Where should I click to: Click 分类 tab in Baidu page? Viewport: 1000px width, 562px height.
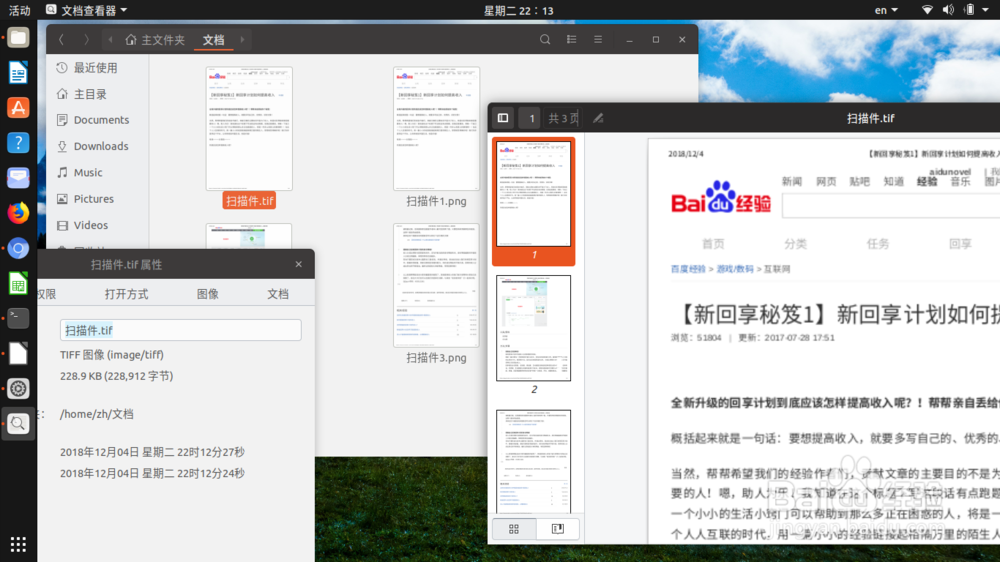[x=795, y=244]
